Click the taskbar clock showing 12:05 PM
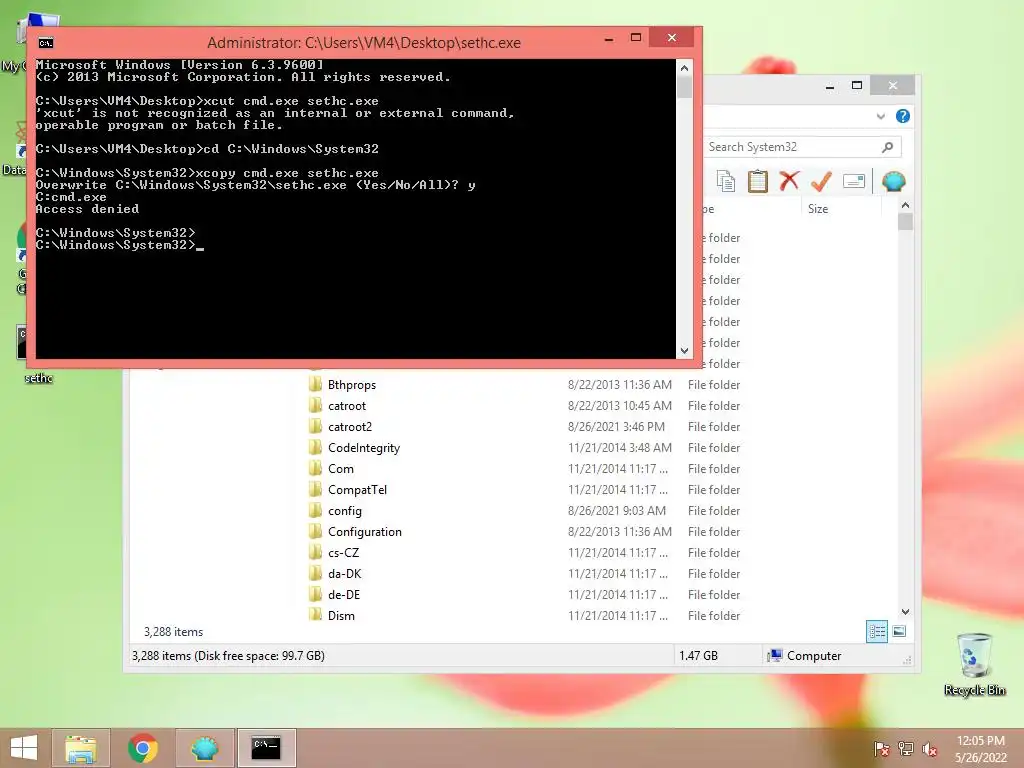 (x=981, y=748)
